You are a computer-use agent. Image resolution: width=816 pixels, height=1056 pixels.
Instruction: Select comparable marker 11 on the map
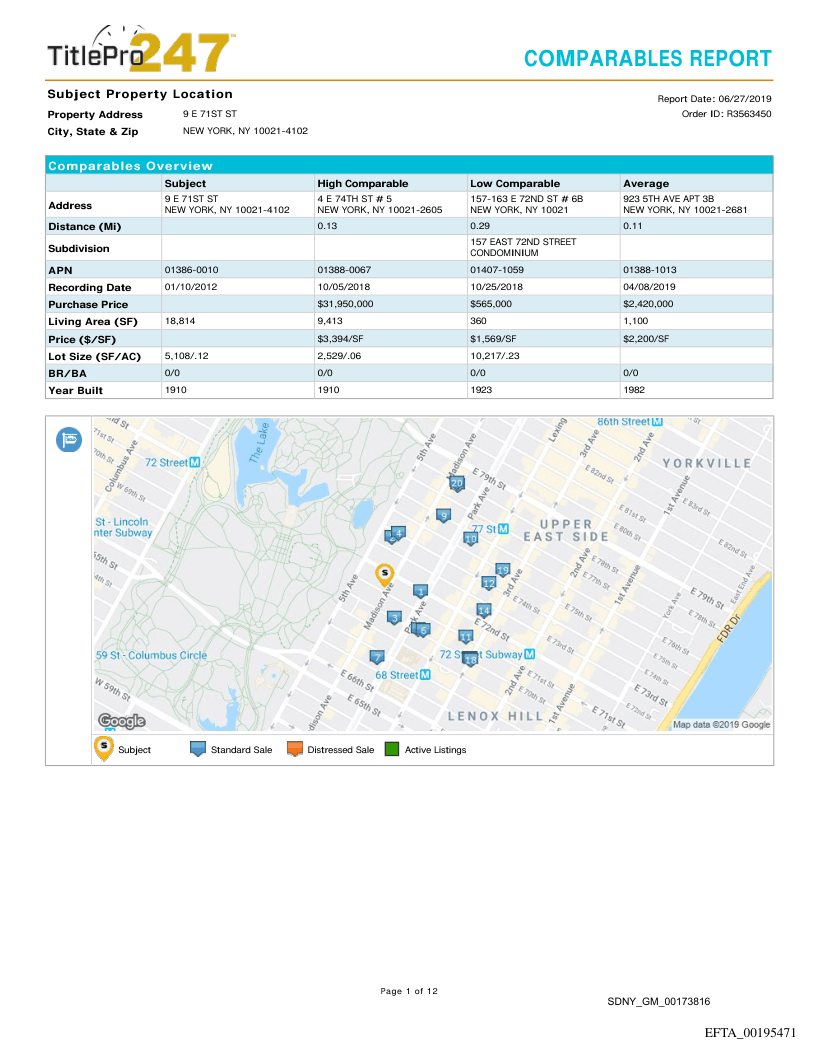(x=465, y=636)
